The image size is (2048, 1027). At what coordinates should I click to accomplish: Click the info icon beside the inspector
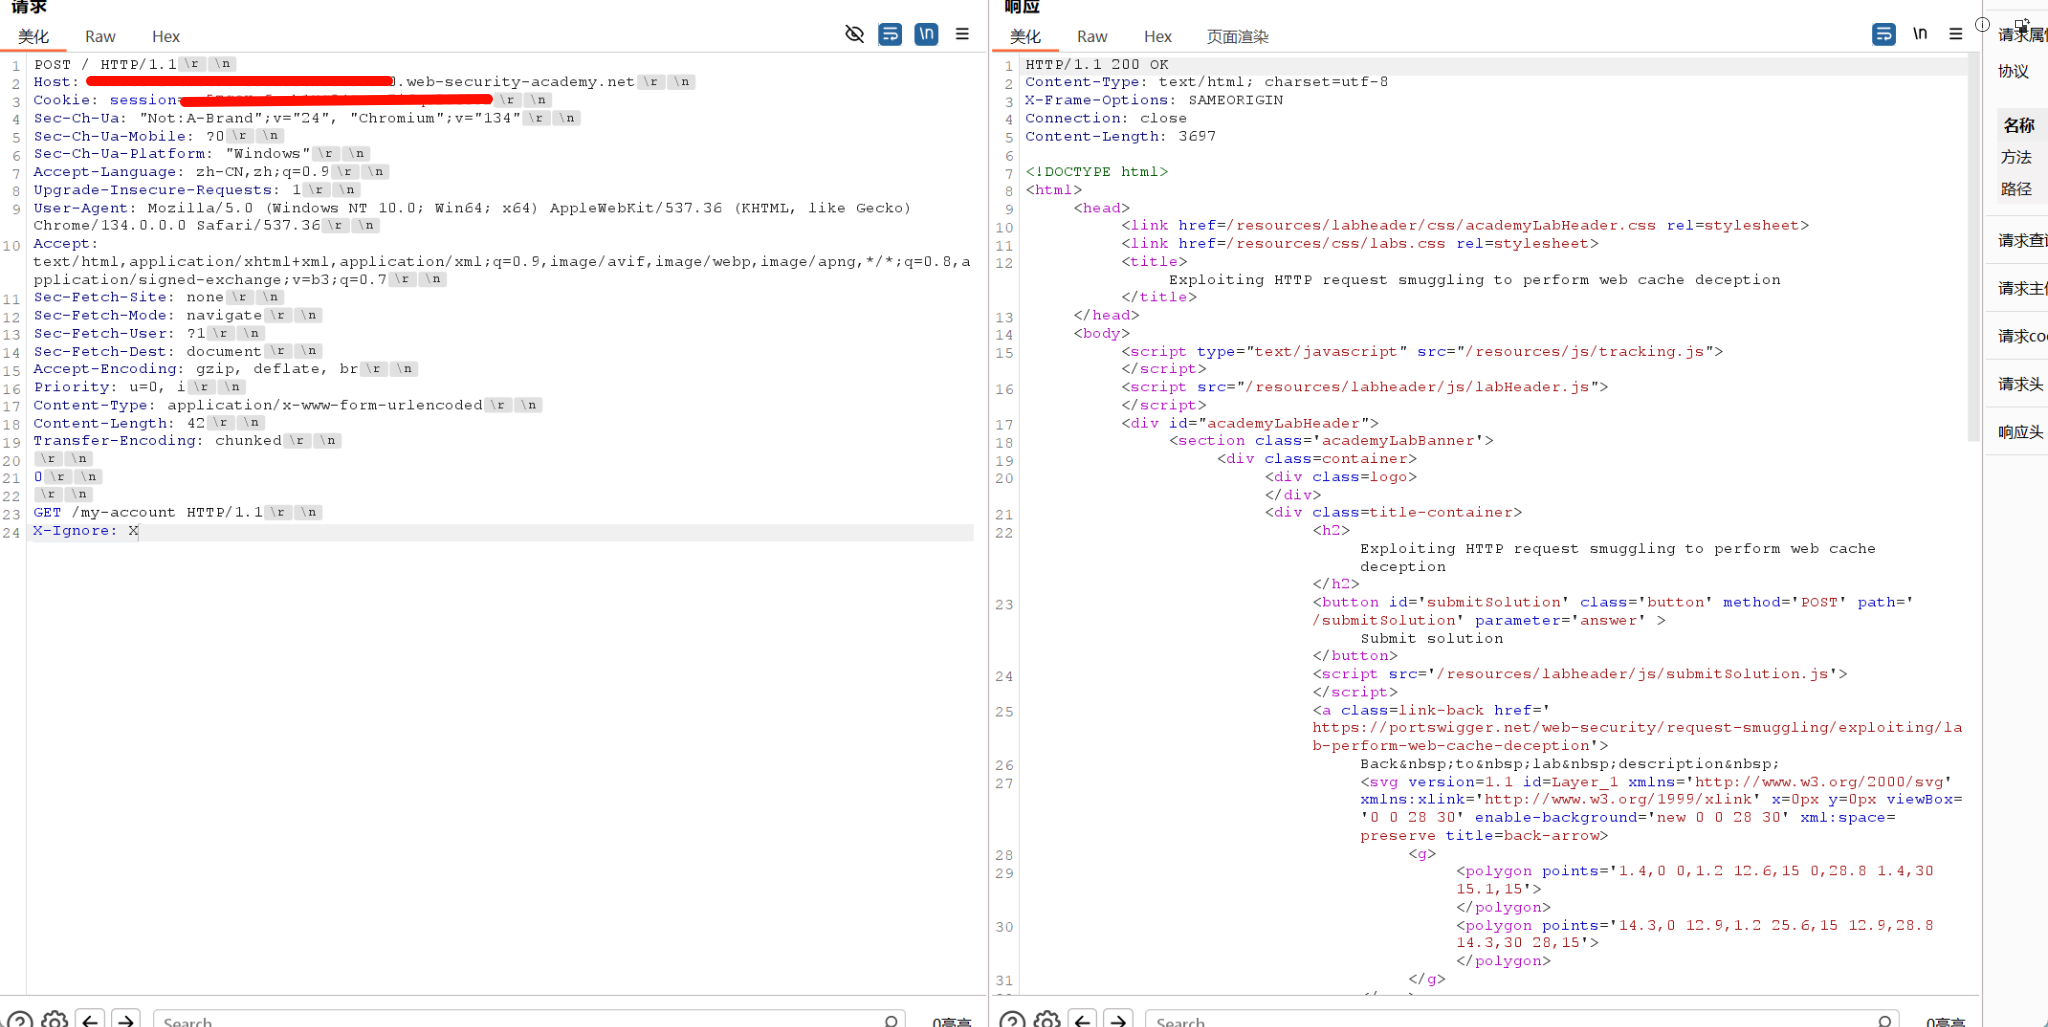(1982, 25)
